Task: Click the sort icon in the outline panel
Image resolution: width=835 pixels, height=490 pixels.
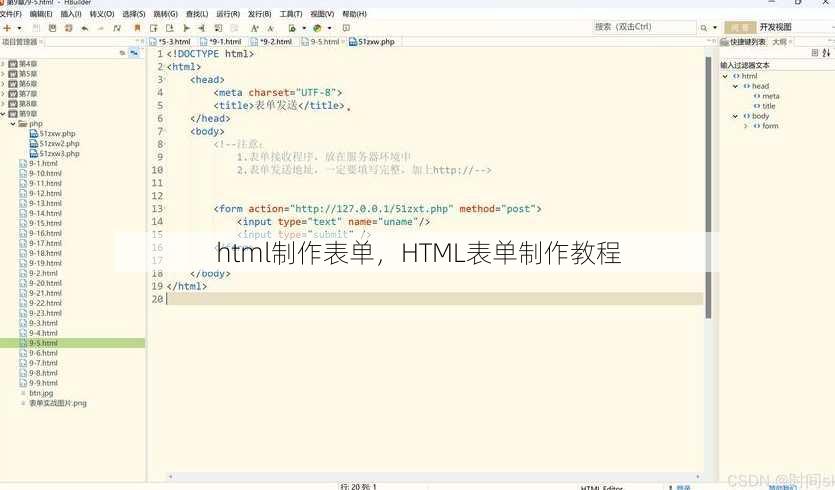Action: point(826,53)
